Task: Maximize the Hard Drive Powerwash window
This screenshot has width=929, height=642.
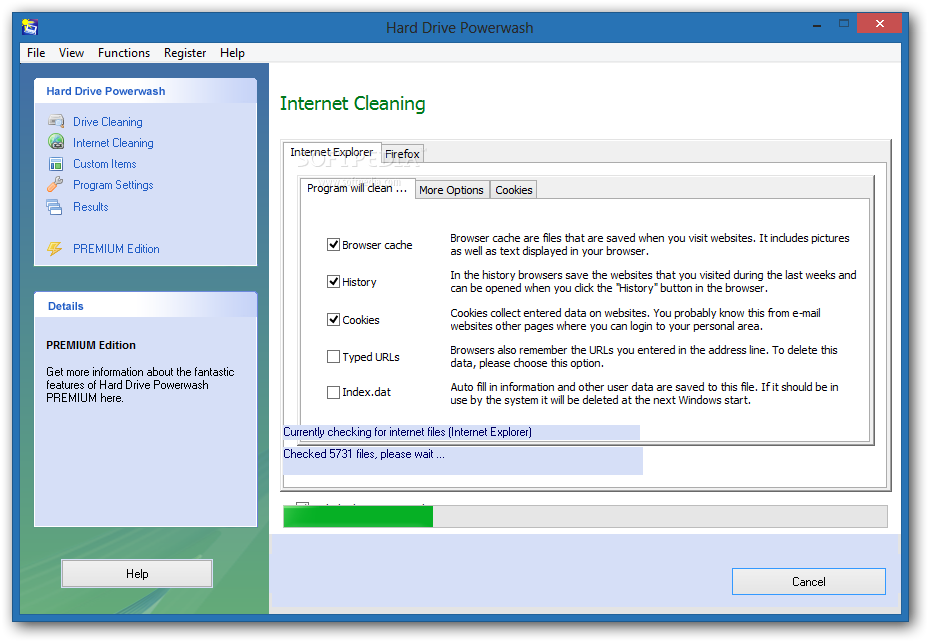Action: (x=844, y=24)
